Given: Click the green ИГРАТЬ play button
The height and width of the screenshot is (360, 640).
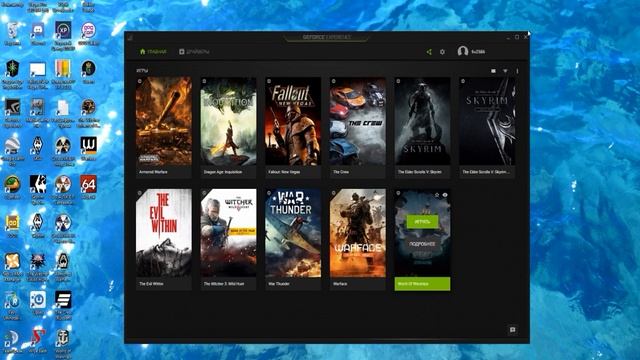Looking at the screenshot, I should coord(422,222).
